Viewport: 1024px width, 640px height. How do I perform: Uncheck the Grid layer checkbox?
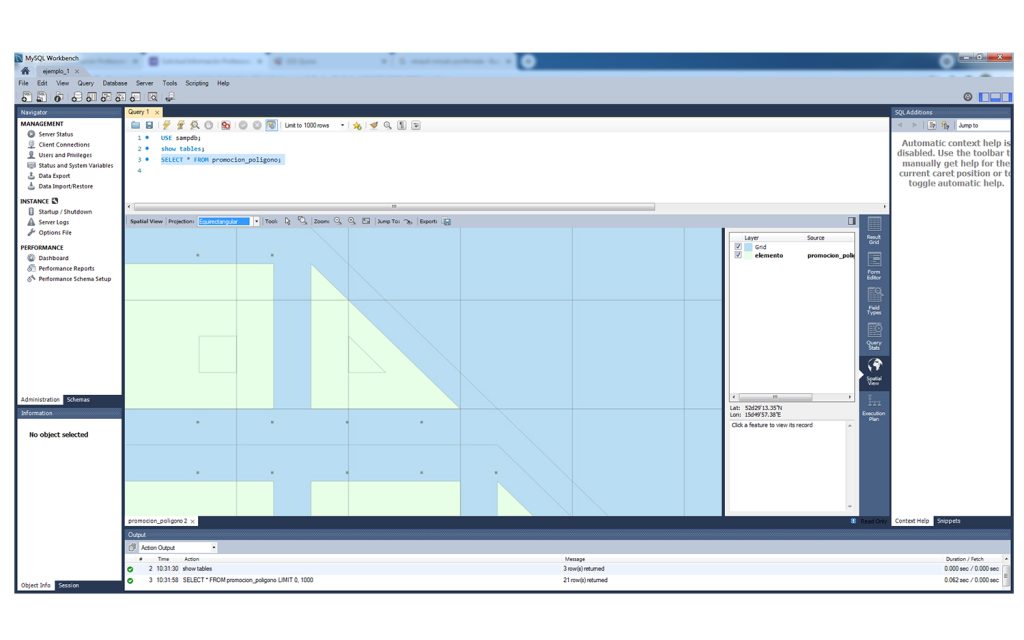point(738,247)
